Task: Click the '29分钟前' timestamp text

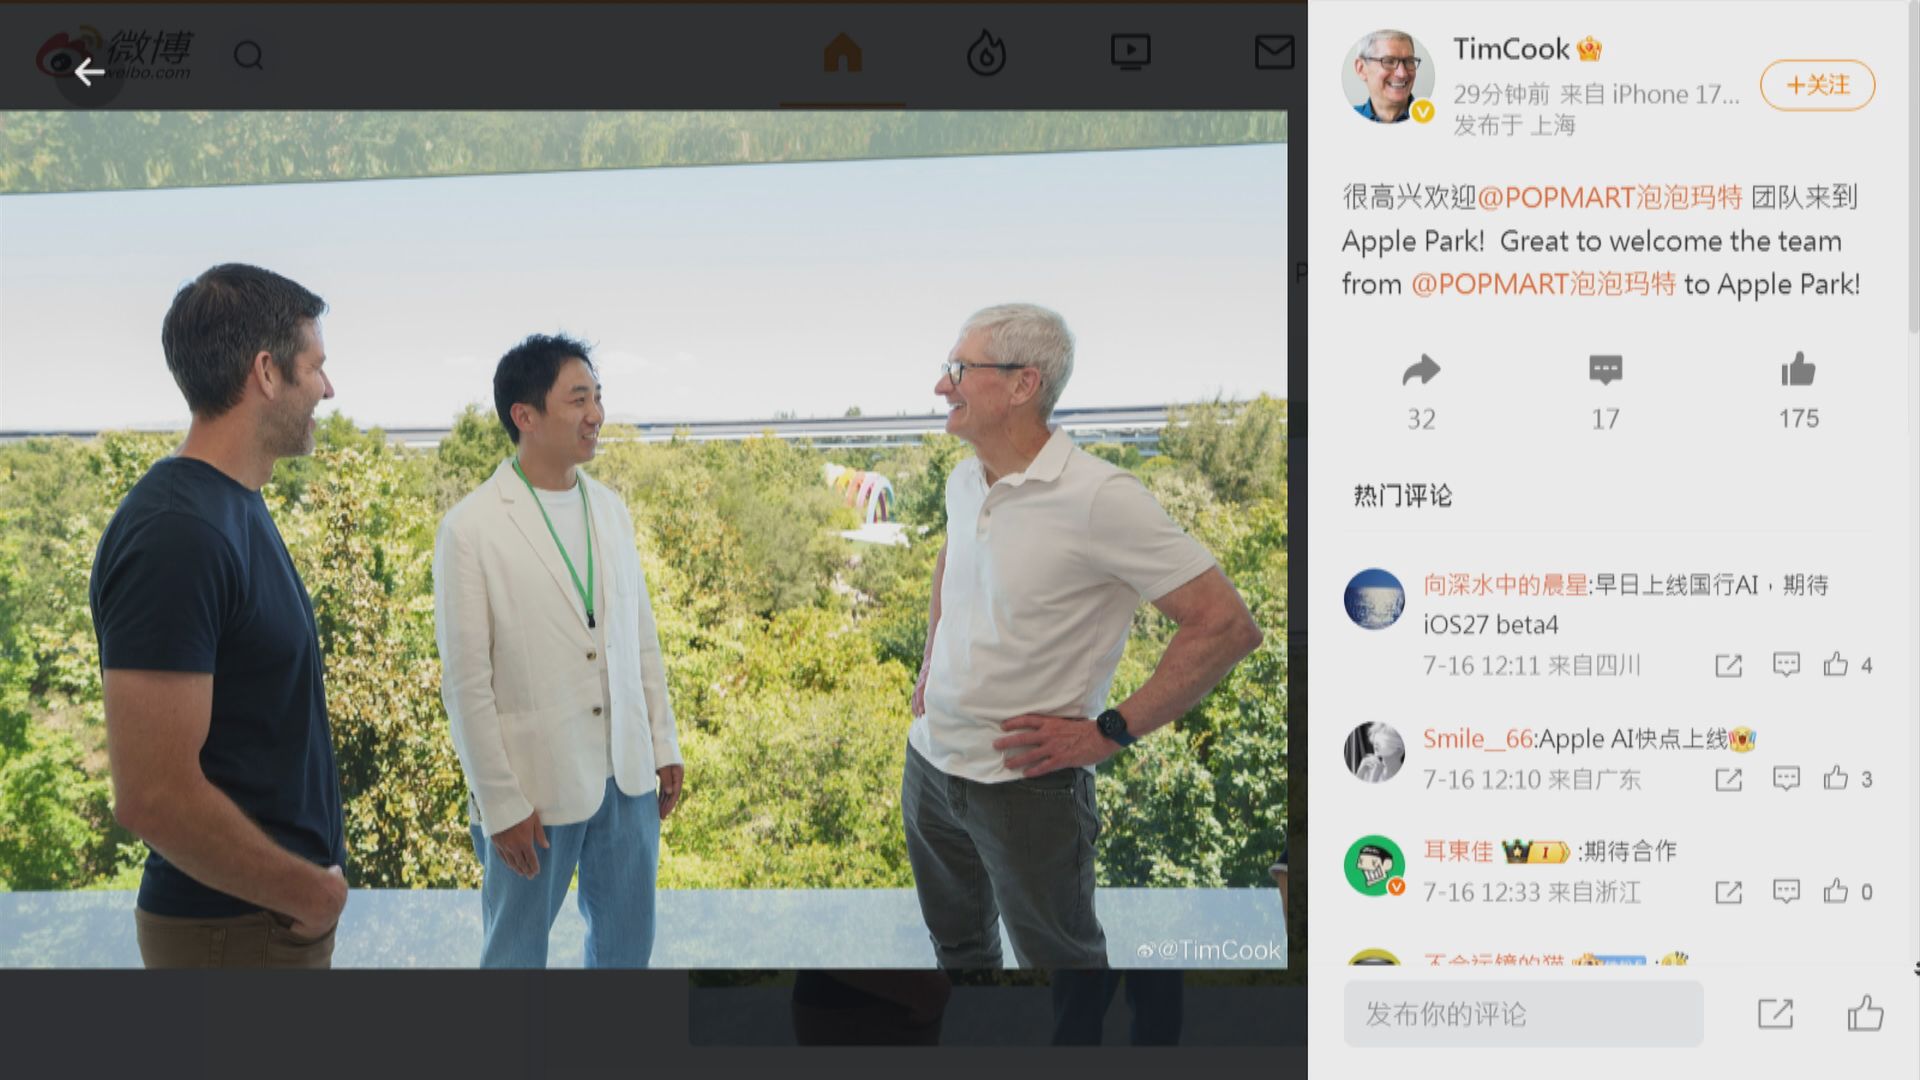Action: tap(1501, 94)
